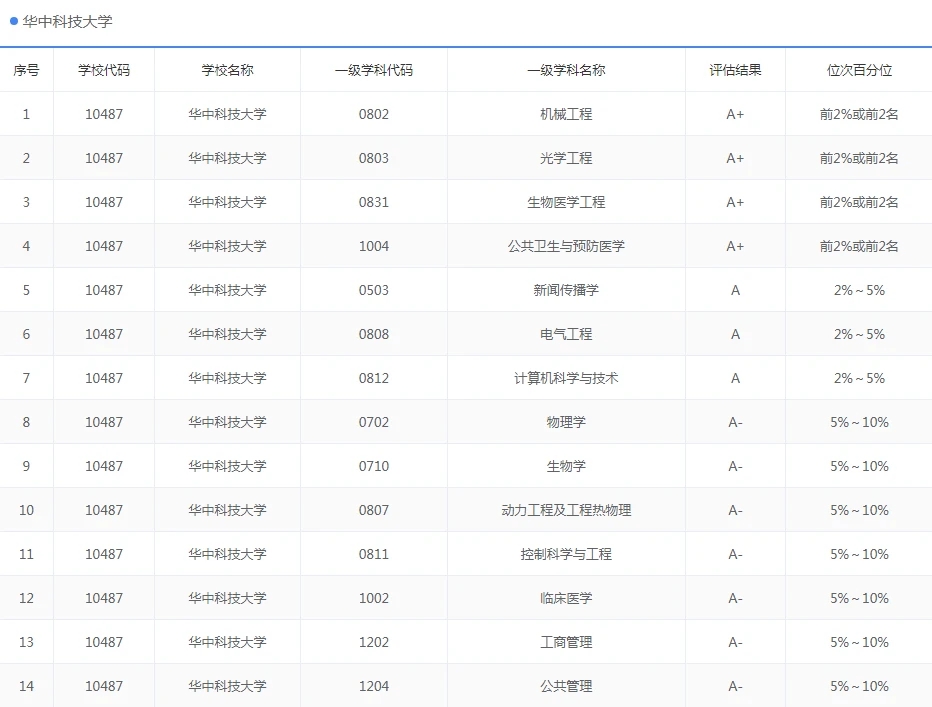Click school code 10487 in the 机械工程 row

click(x=104, y=114)
